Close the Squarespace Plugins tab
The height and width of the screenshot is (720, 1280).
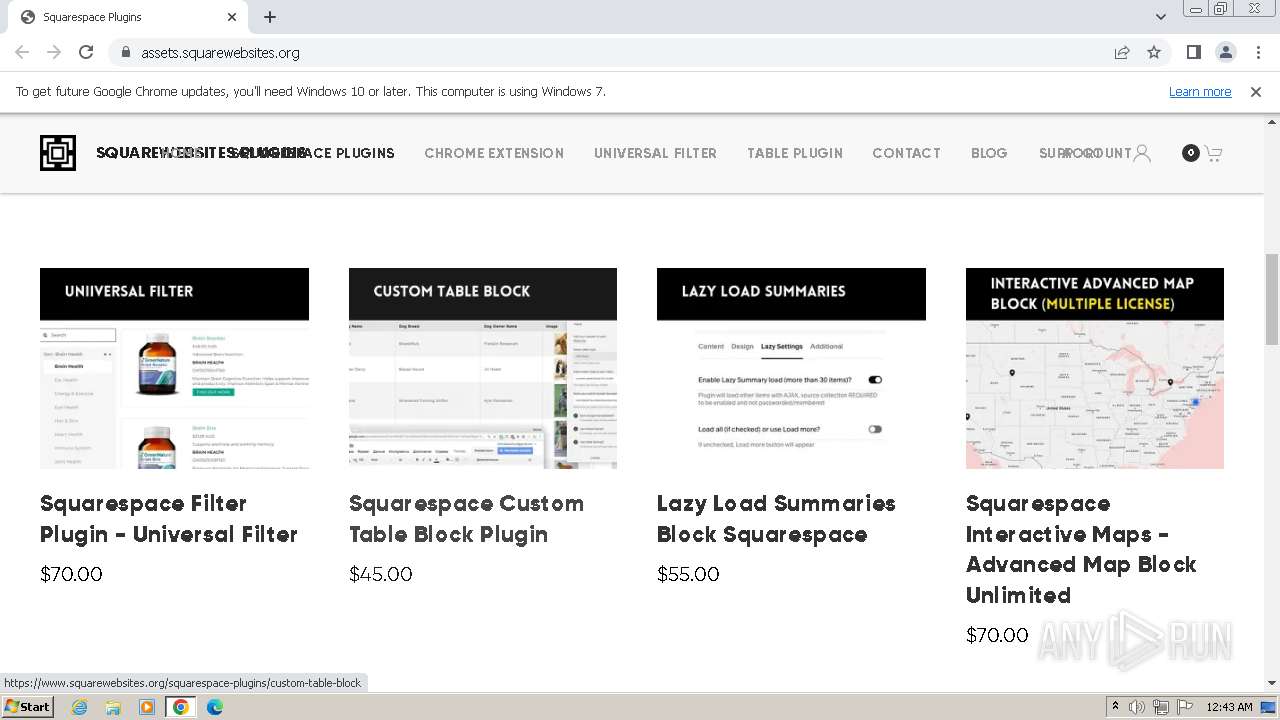(232, 17)
